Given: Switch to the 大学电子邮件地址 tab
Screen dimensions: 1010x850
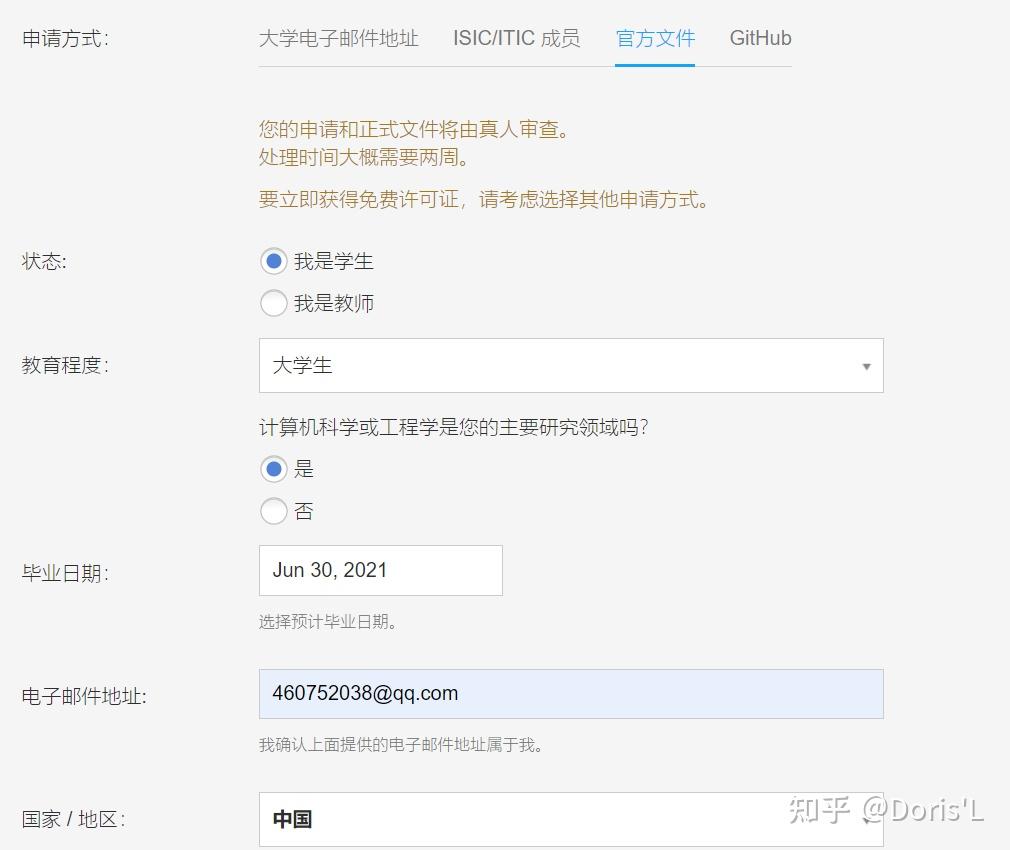Looking at the screenshot, I should pos(340,38).
